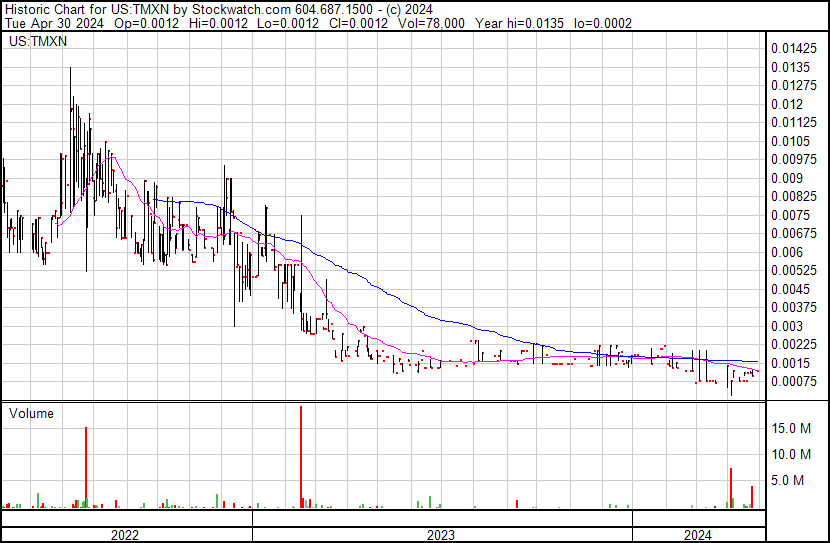The image size is (830, 543).
Task: Select the 0.01425 price axis label
Action: [x=794, y=49]
